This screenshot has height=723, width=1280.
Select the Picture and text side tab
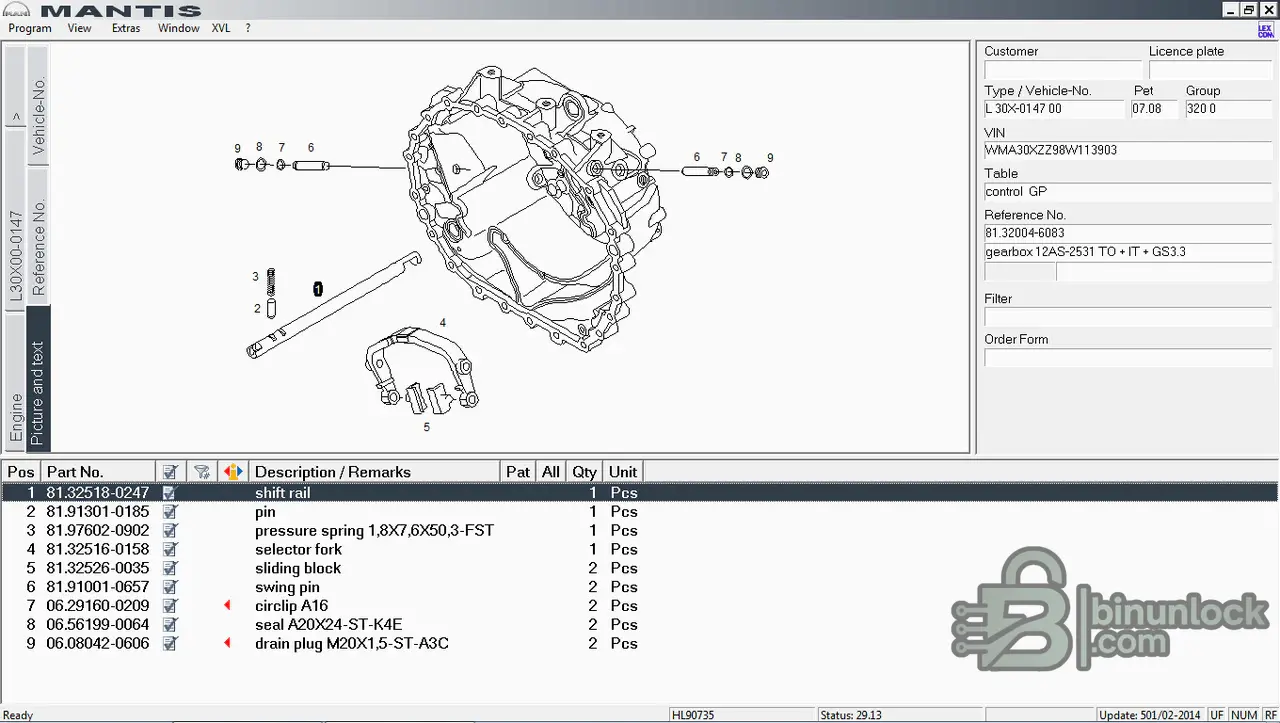[38, 379]
